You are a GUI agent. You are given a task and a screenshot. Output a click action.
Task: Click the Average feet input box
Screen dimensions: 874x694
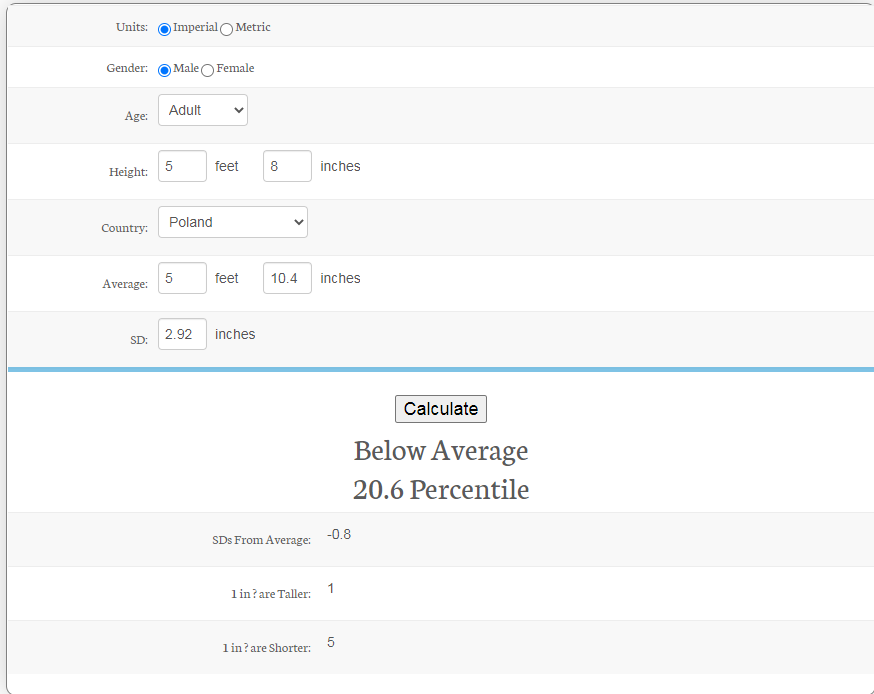pyautogui.click(x=182, y=278)
